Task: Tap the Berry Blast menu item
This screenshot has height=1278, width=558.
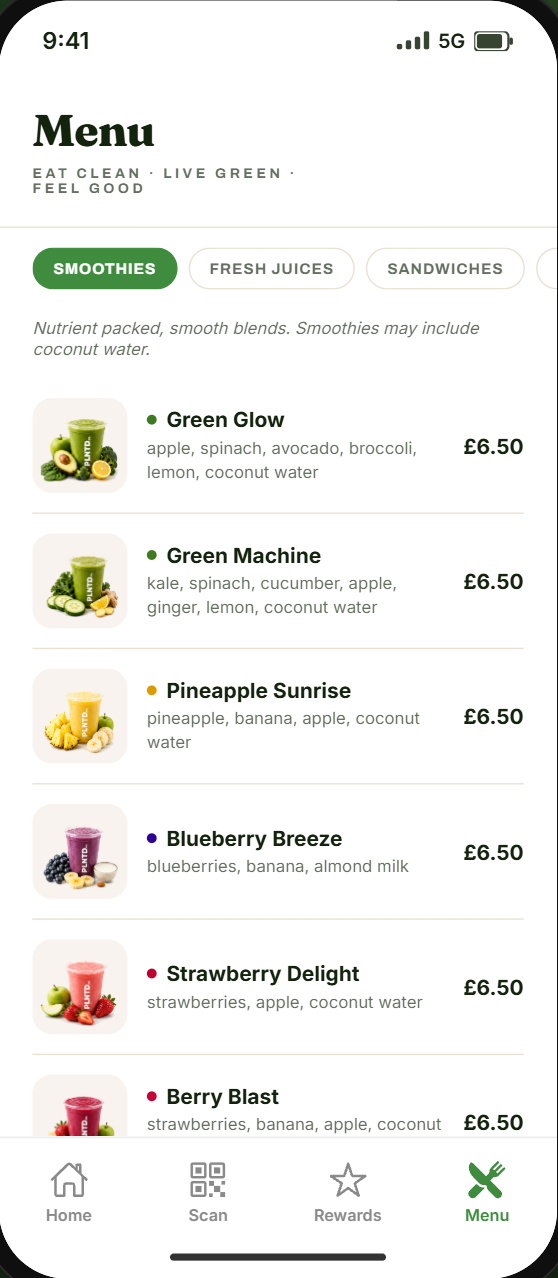Action: 278,1106
